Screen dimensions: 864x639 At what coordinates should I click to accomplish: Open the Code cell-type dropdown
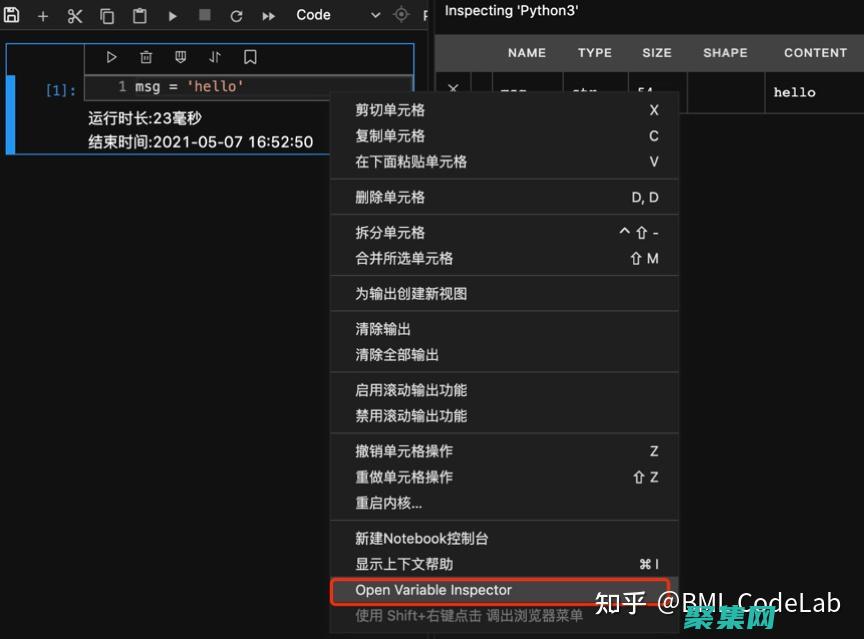(313, 15)
